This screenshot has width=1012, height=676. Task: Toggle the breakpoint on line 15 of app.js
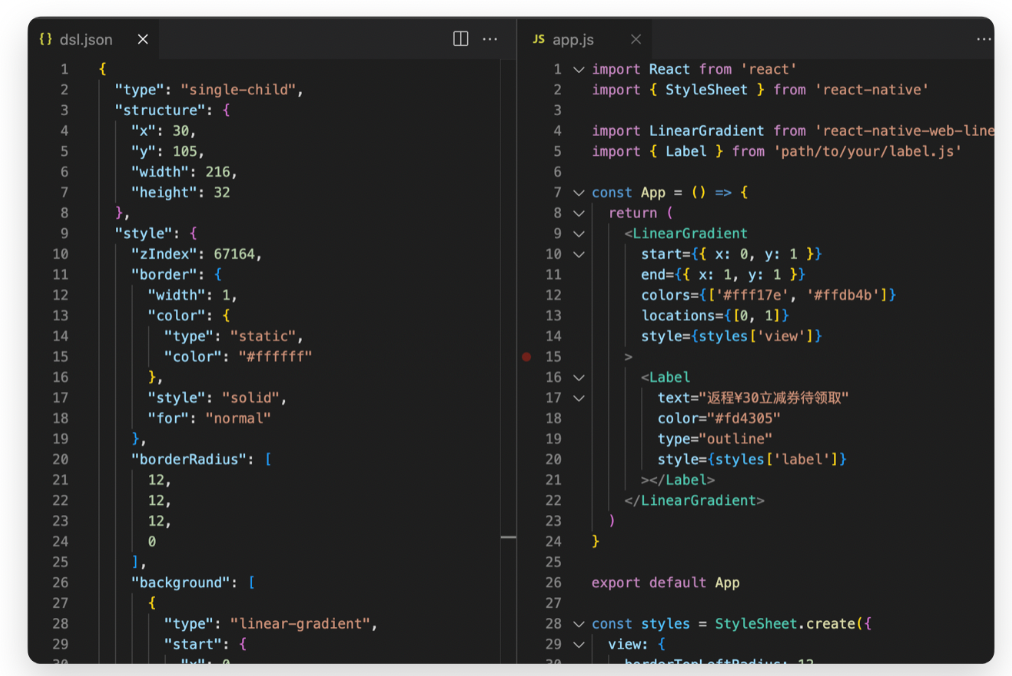[527, 356]
